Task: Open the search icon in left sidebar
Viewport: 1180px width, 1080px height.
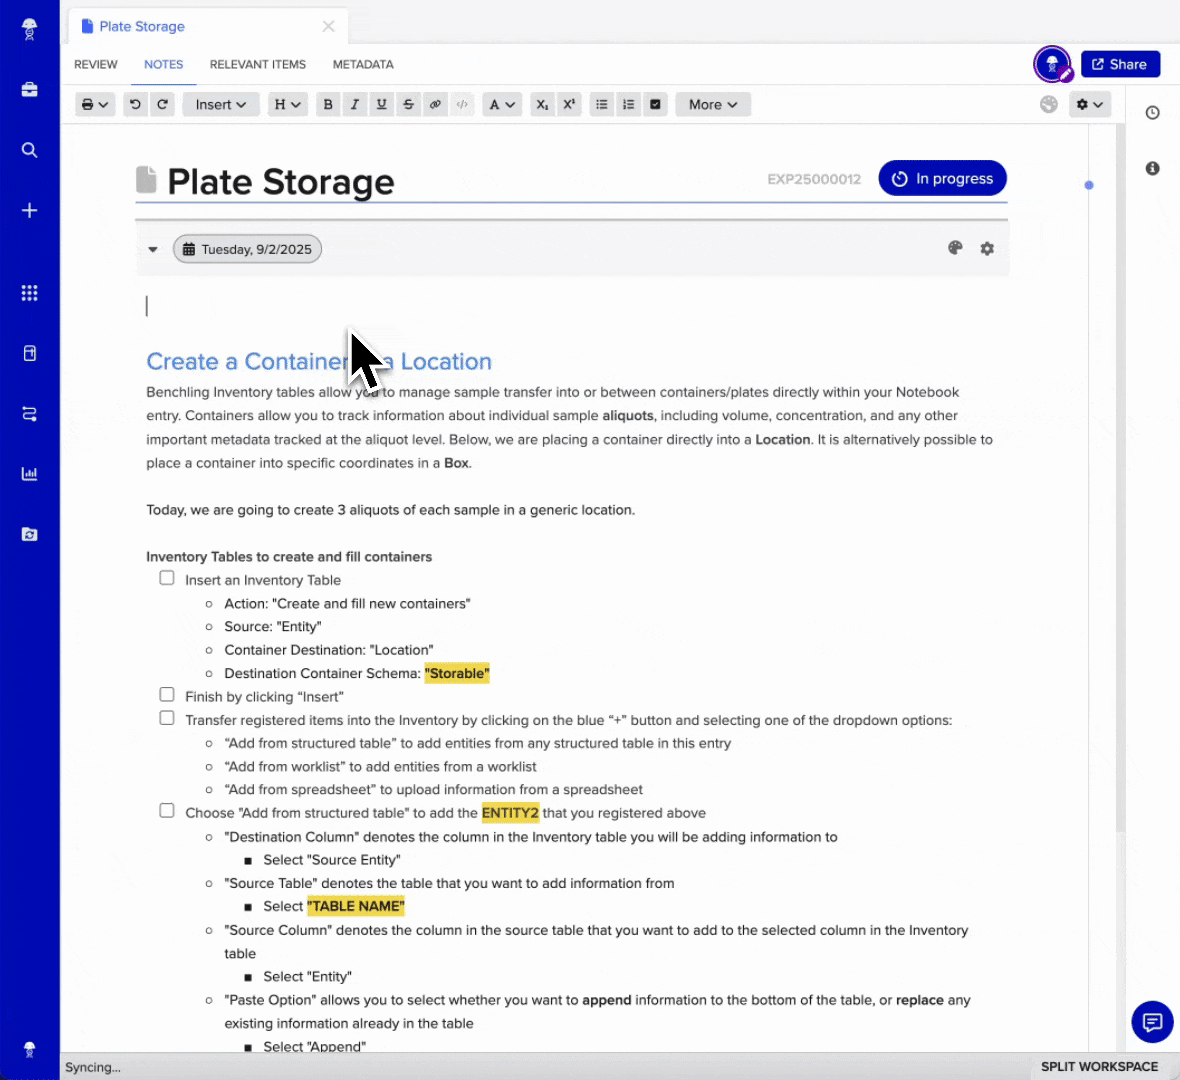Action: (x=30, y=150)
